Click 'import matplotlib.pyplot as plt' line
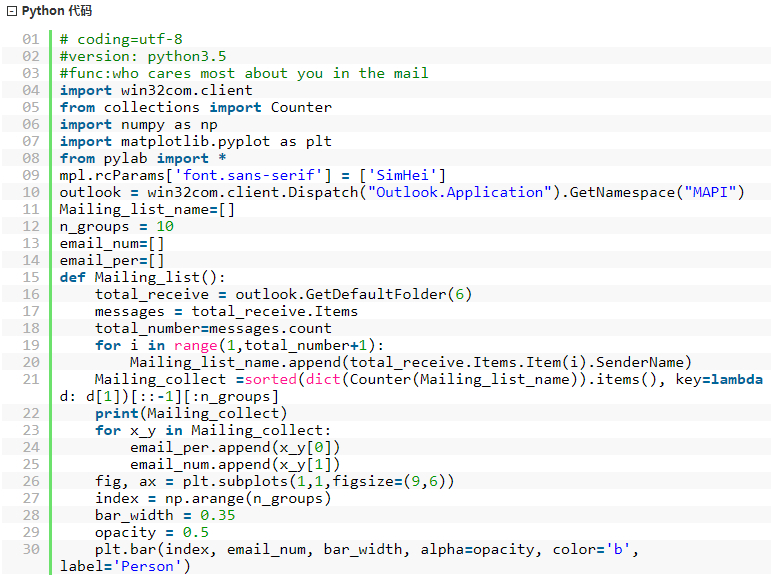This screenshot has height=575, width=771. pyautogui.click(x=196, y=141)
